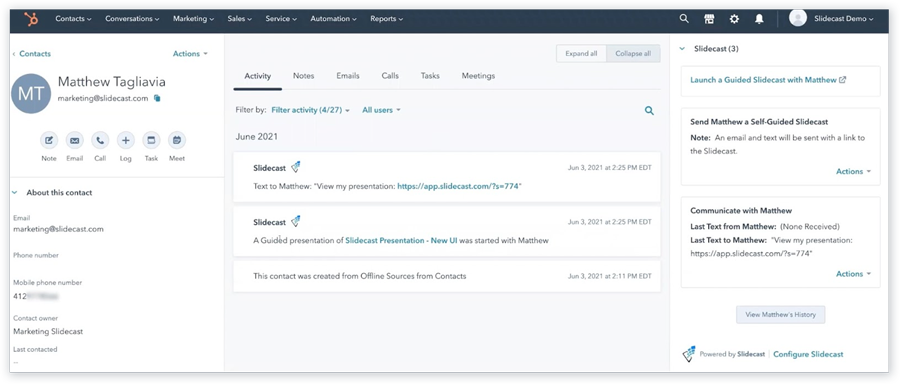900x384 pixels.
Task: Copy the contact email with copy icon
Action: click(157, 98)
